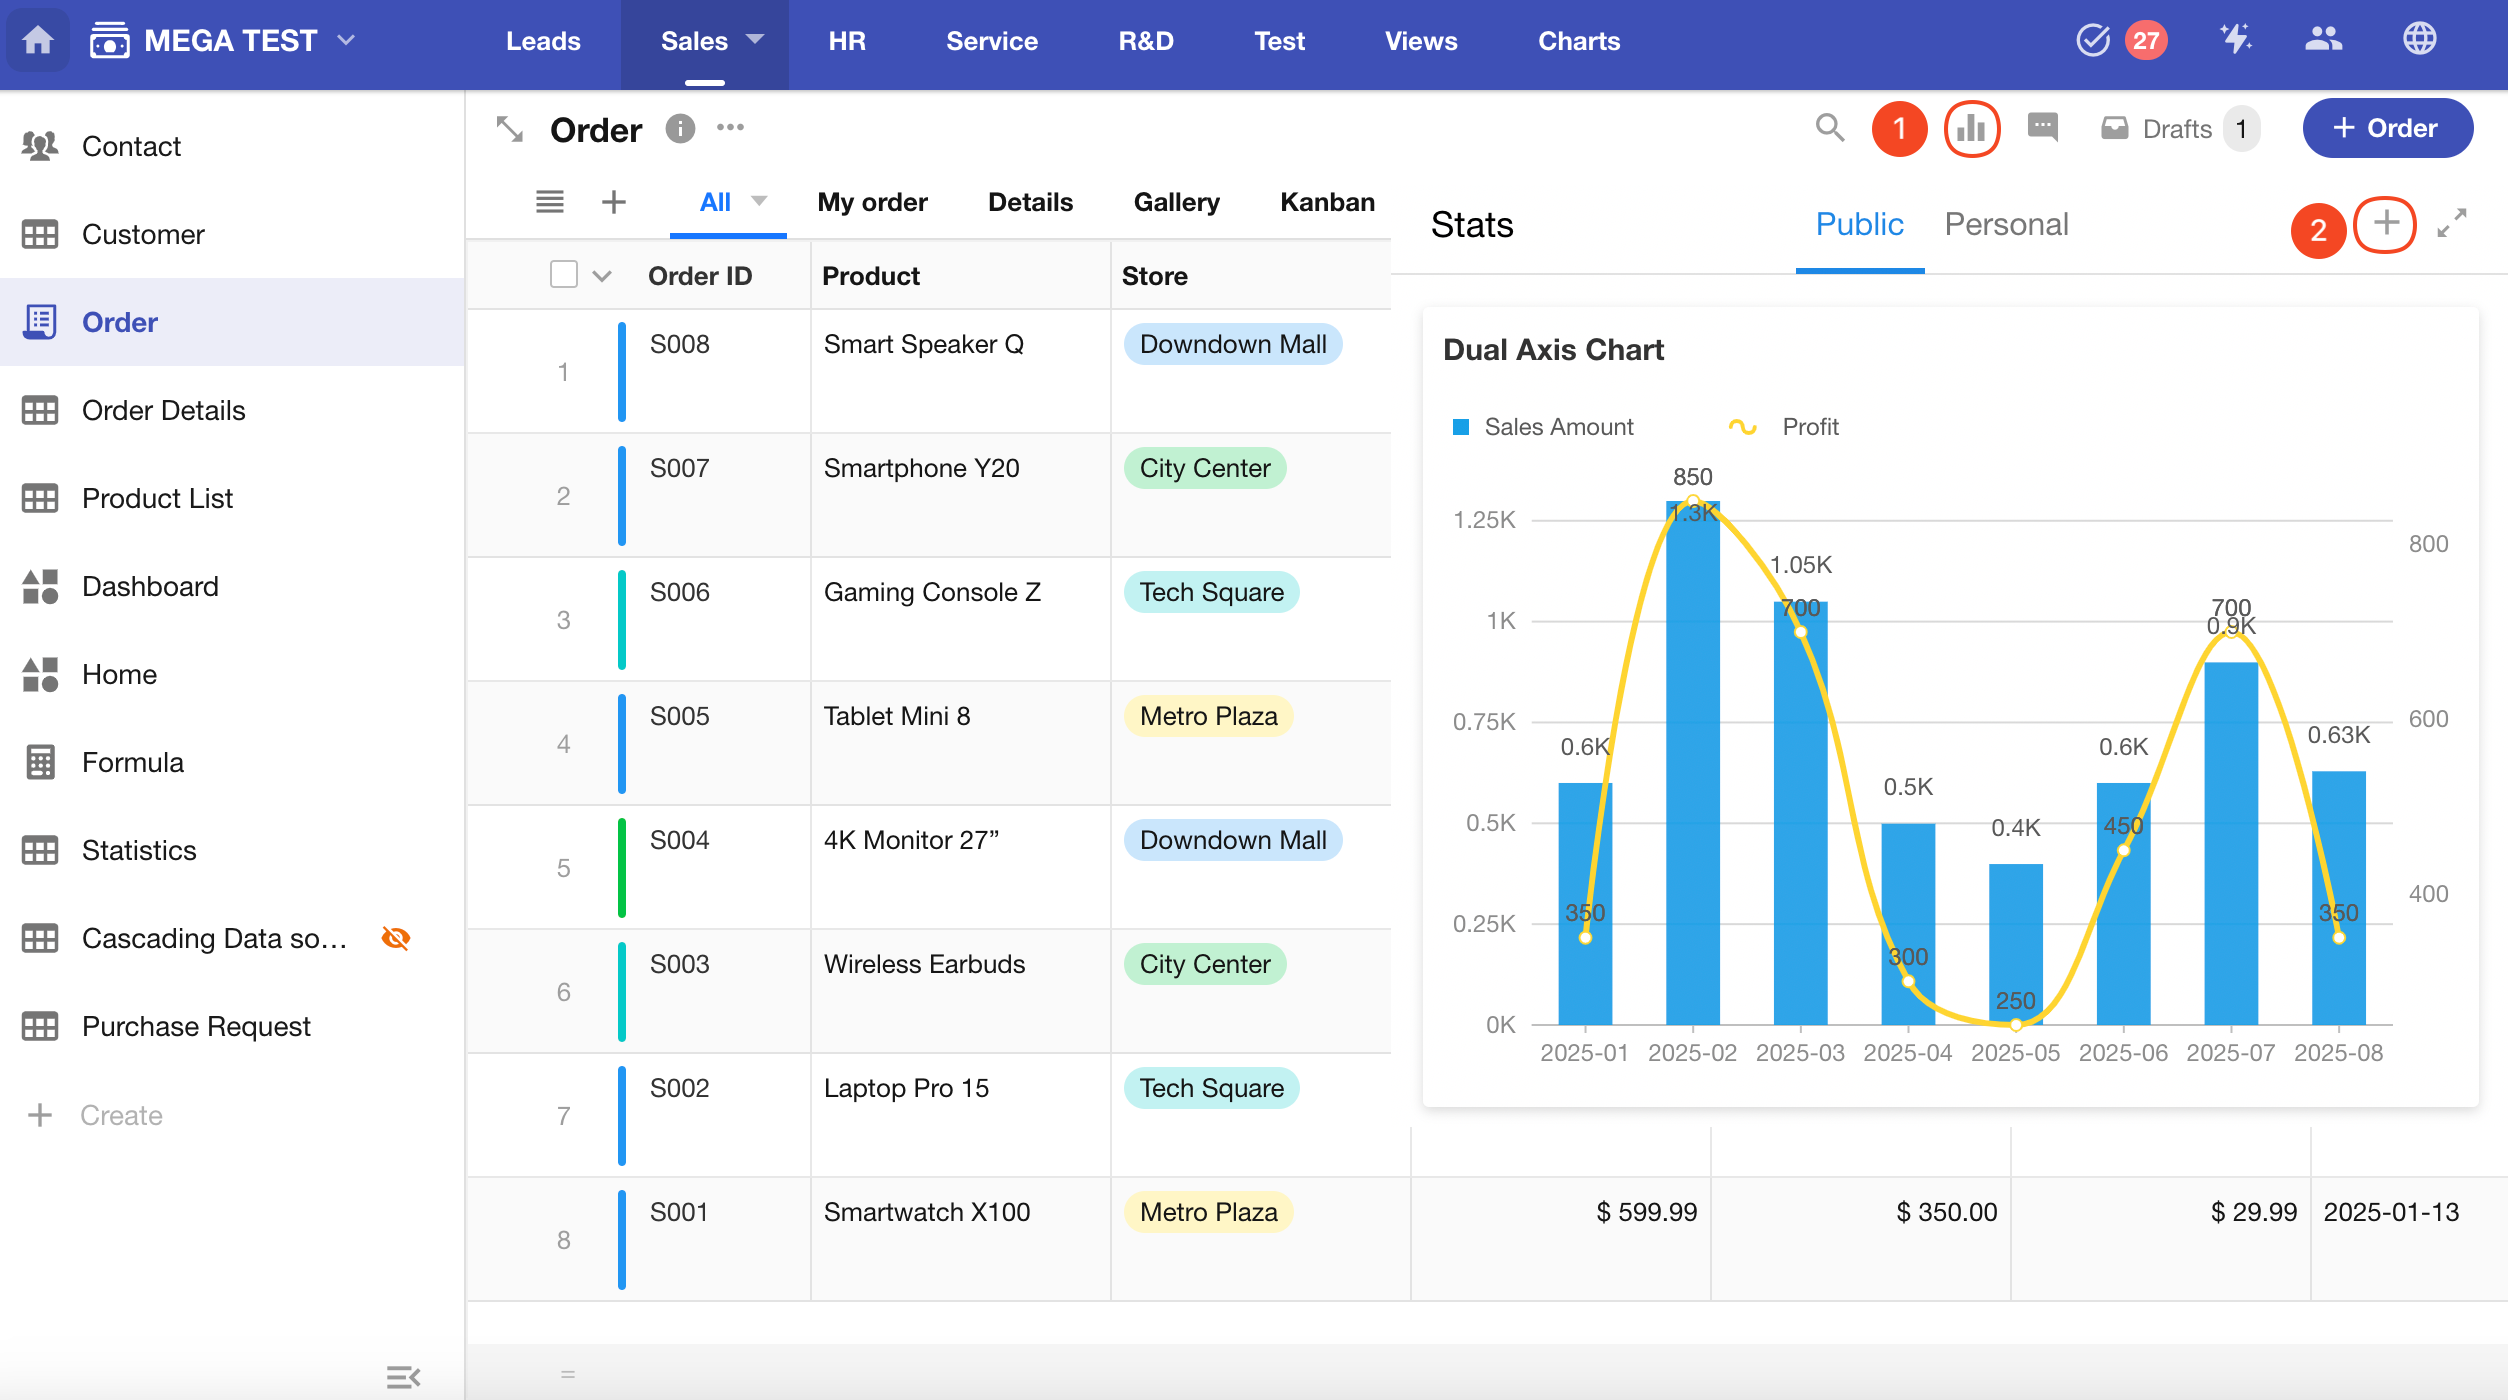Open the statistics chart icon
The image size is (2508, 1400).
(x=1971, y=128)
